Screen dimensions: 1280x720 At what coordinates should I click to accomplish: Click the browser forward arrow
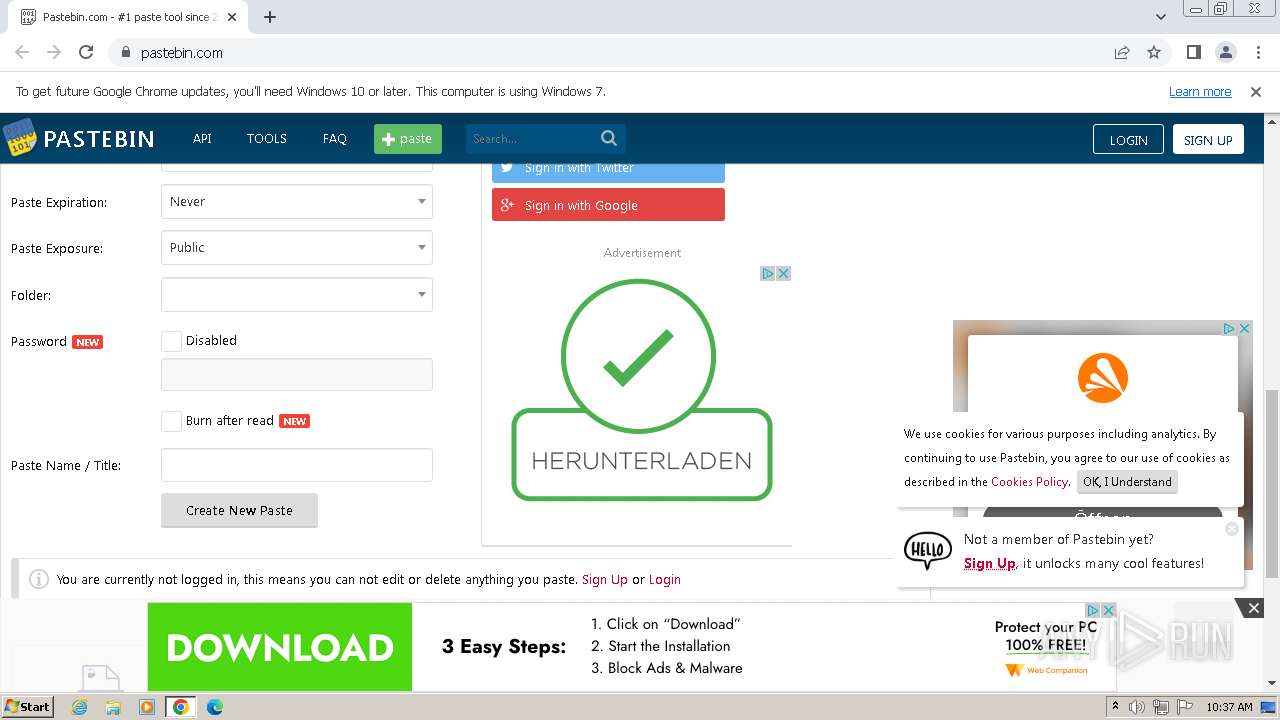pos(54,52)
